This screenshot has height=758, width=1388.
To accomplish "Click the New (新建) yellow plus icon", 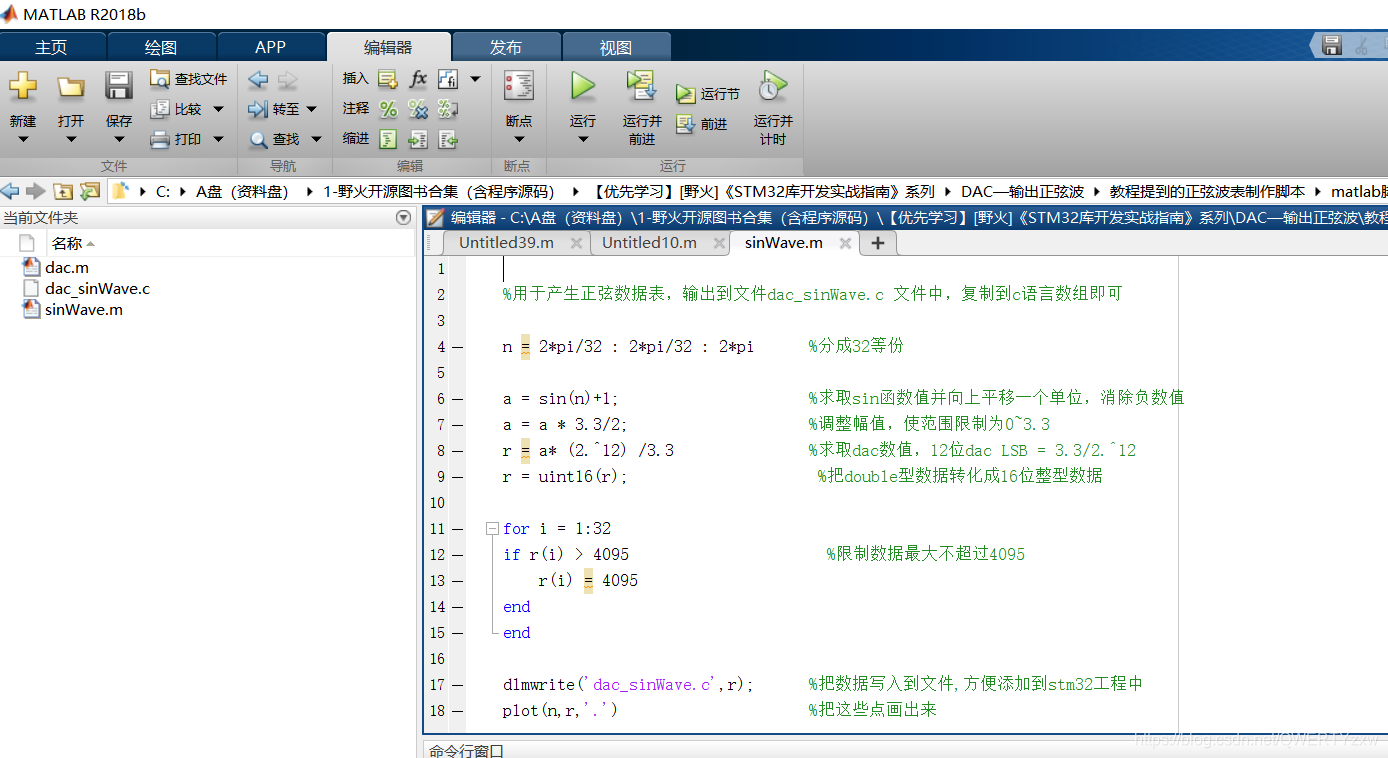I will click(23, 86).
